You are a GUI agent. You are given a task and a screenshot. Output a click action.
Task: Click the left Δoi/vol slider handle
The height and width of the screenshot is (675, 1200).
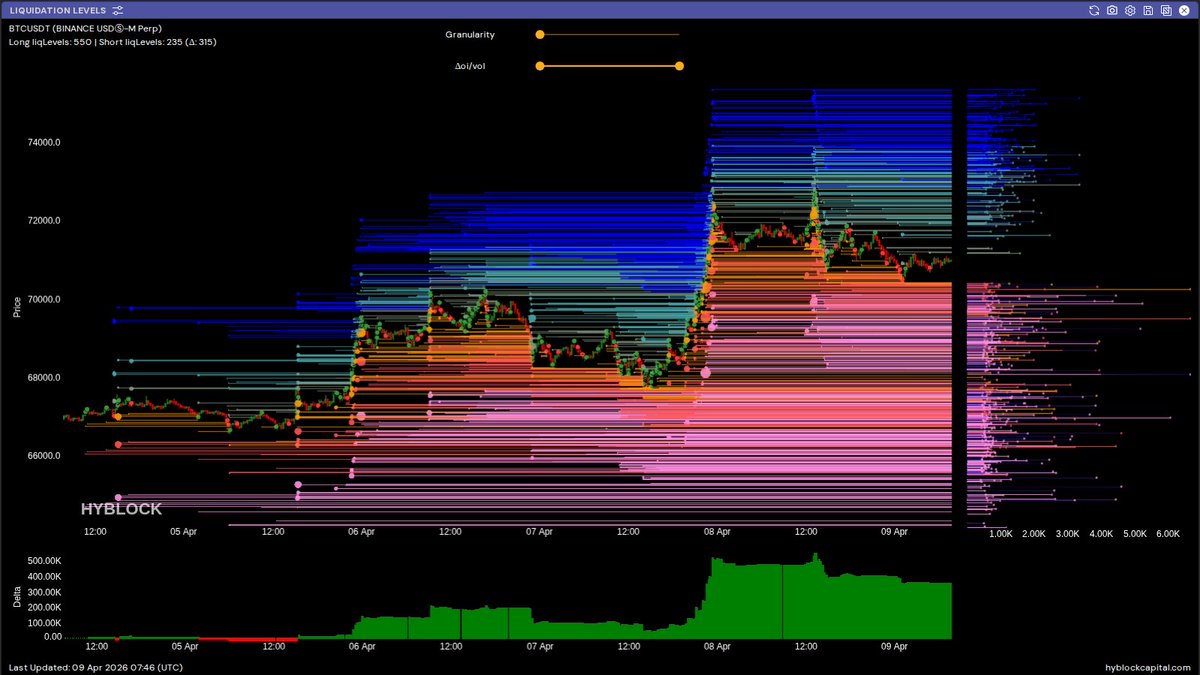(540, 66)
